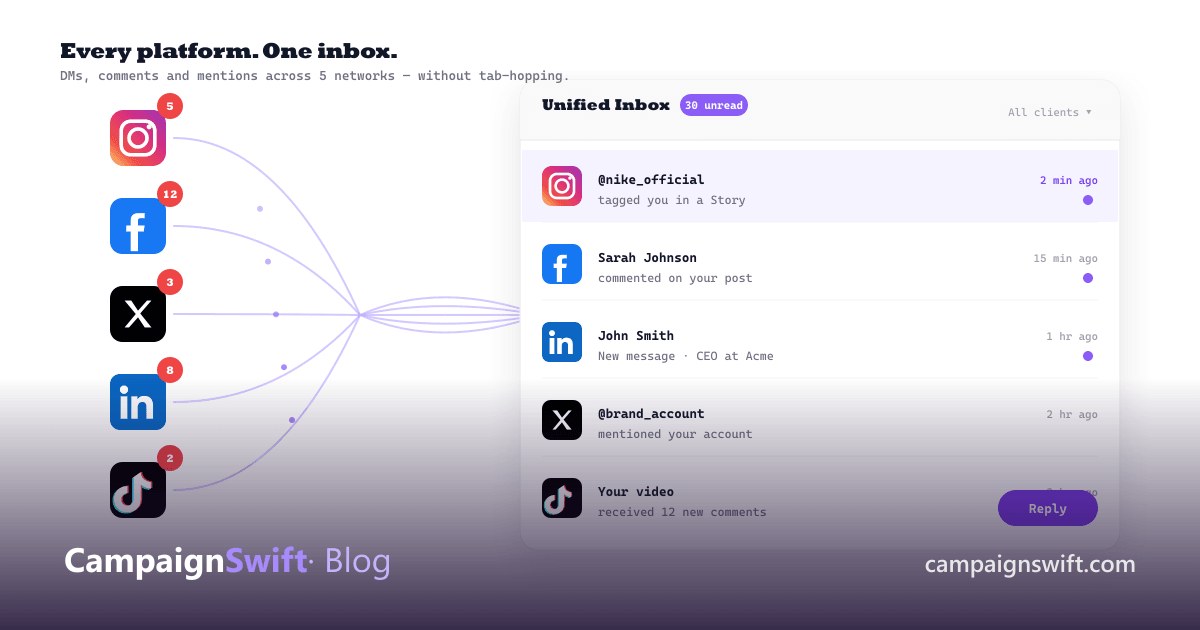Click TikTok's red badge showing 2
Viewport: 1200px width, 630px height.
(170, 458)
